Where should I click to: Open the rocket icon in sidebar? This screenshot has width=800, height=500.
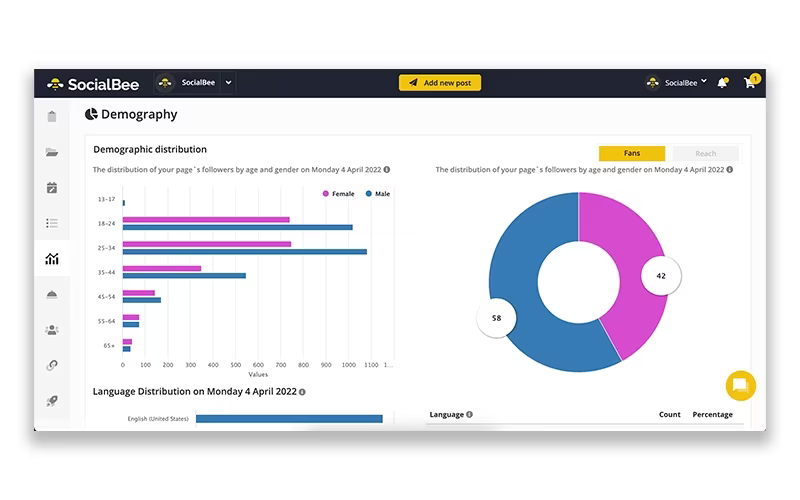(x=52, y=401)
